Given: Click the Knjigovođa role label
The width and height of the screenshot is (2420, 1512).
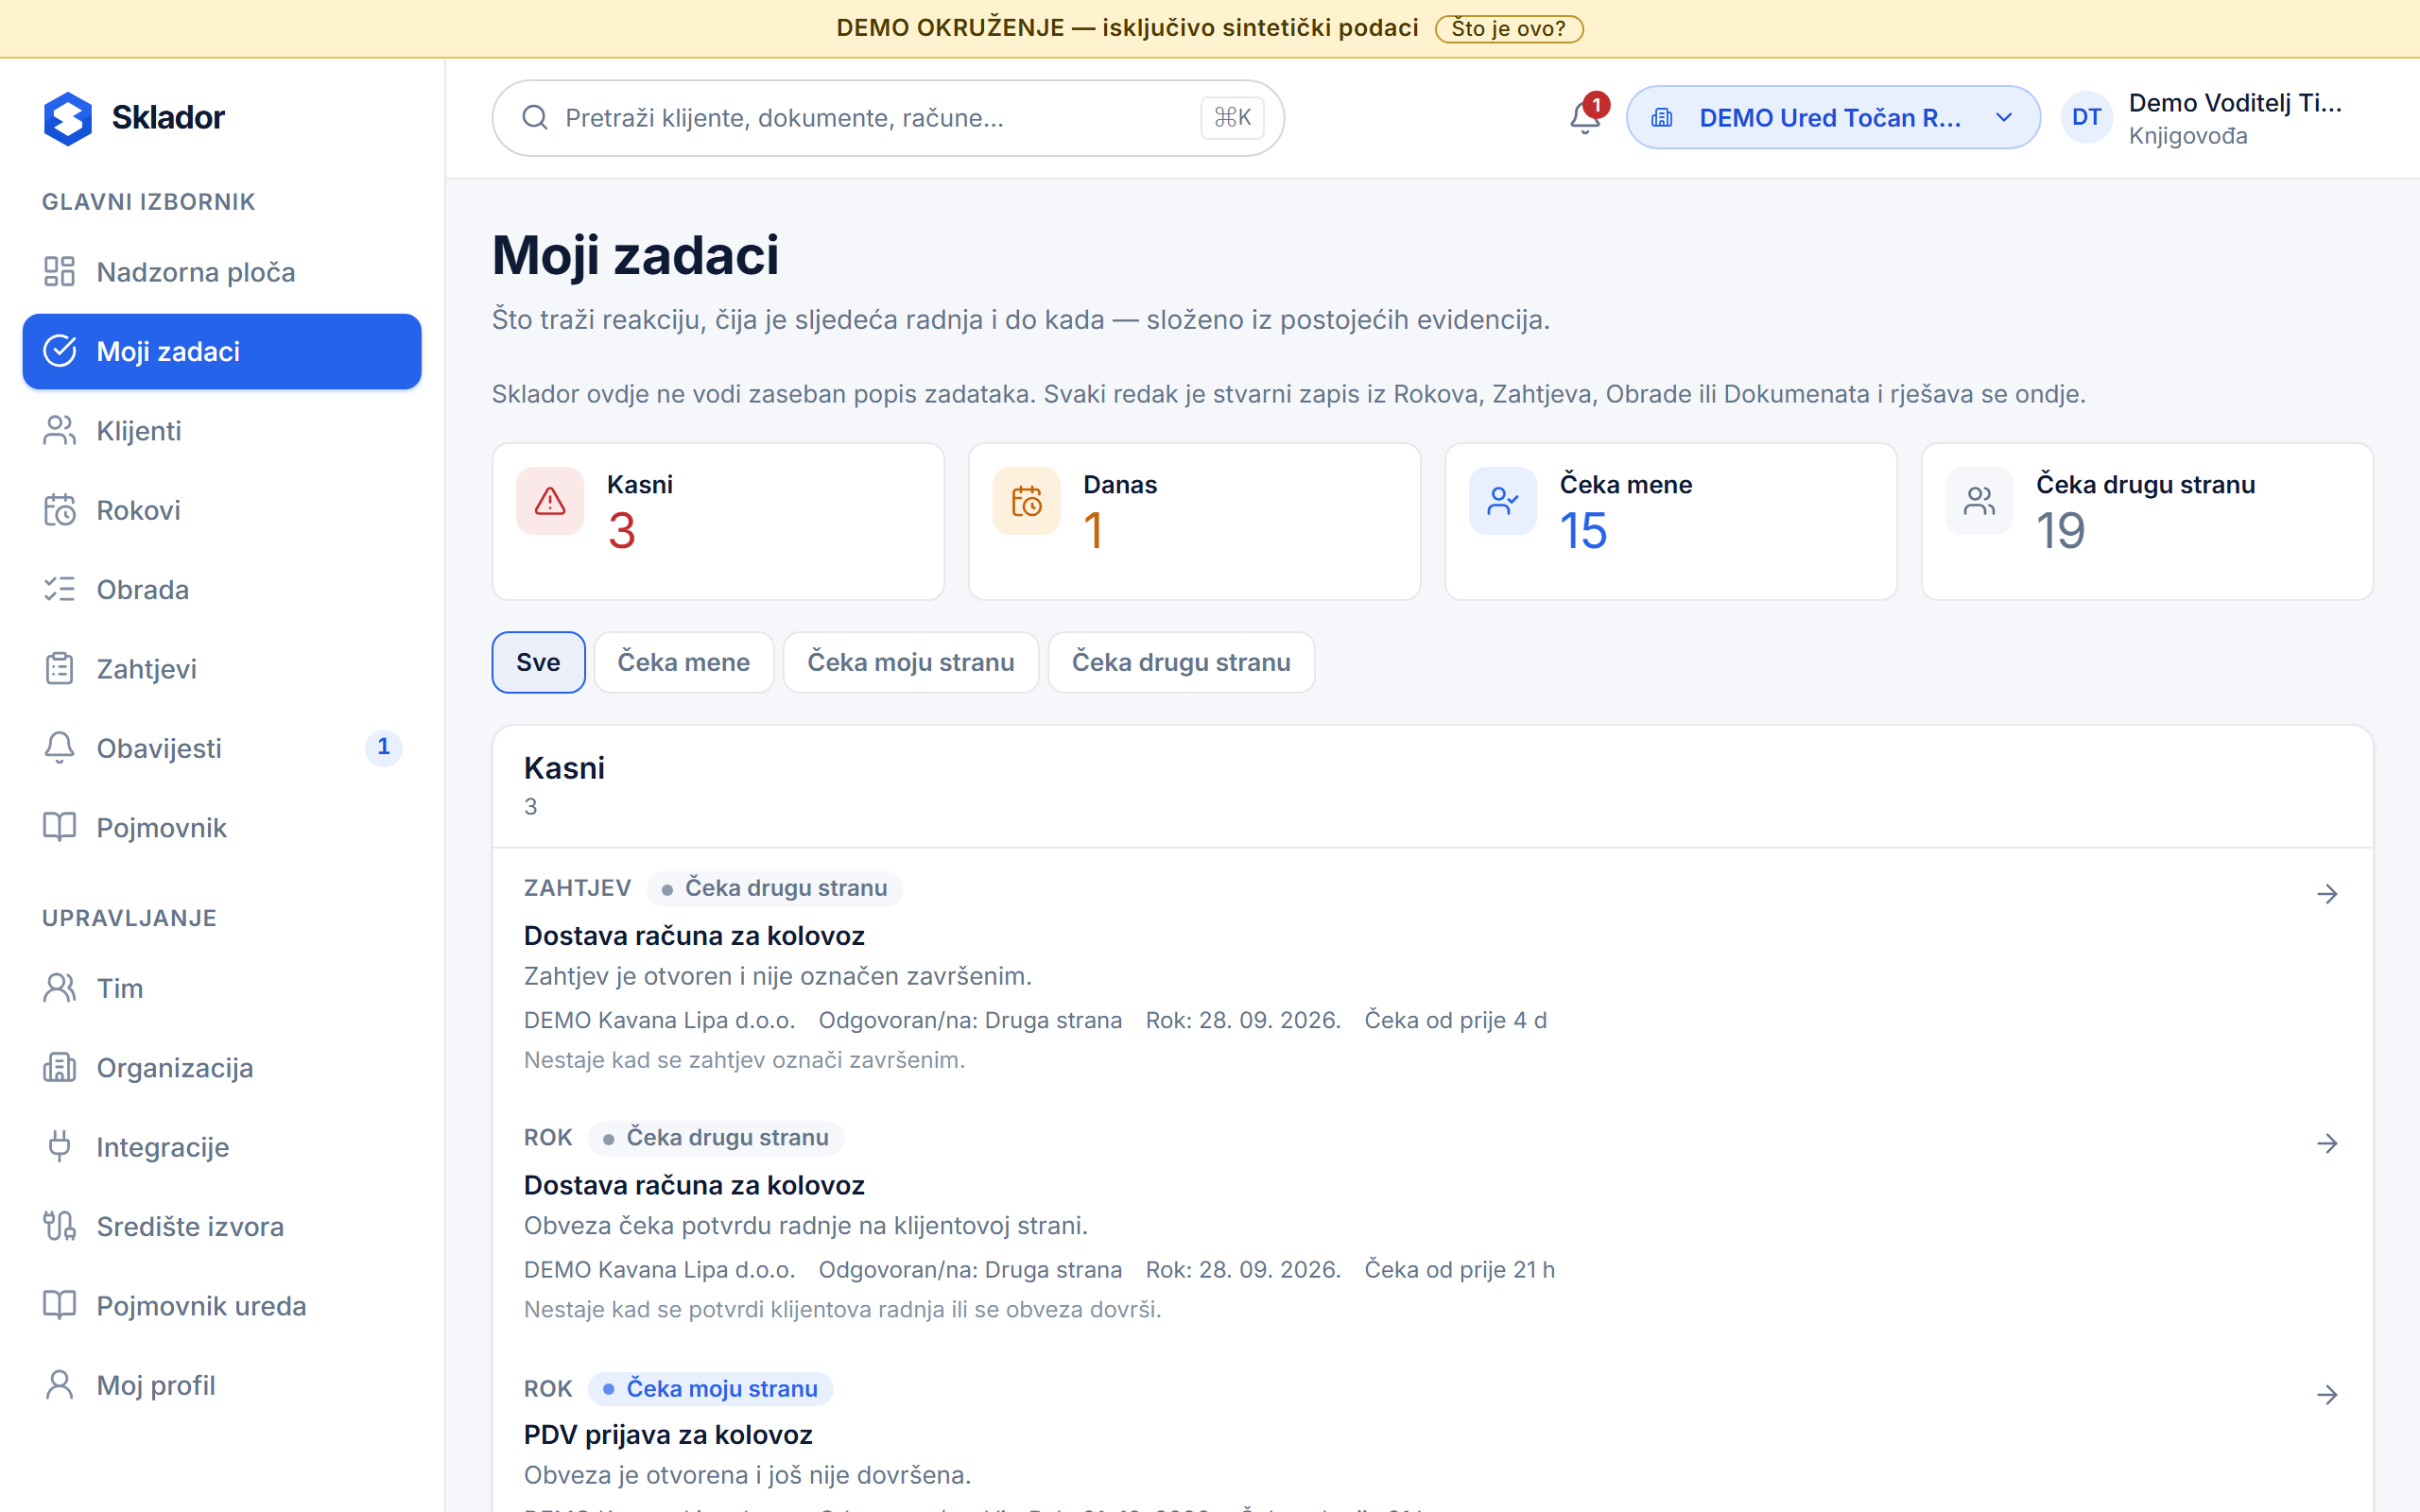Looking at the screenshot, I should pyautogui.click(x=2188, y=136).
